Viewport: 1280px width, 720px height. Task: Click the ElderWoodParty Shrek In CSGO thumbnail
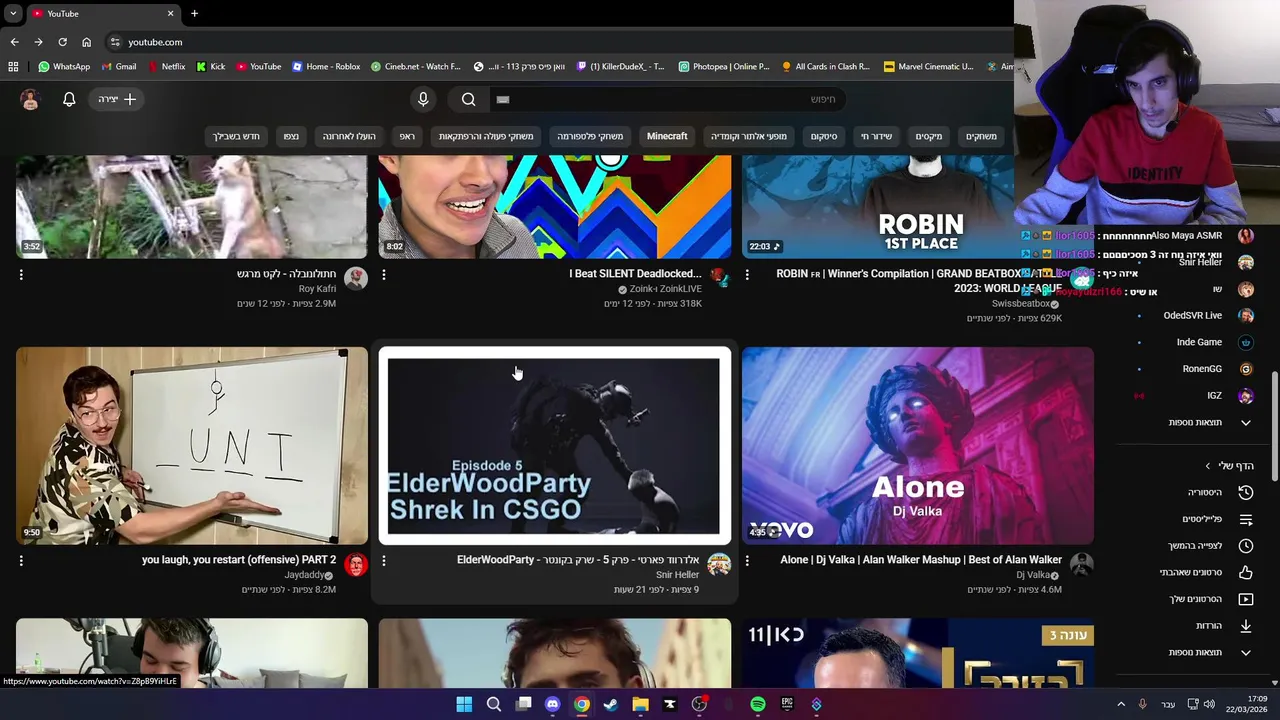[x=554, y=446]
